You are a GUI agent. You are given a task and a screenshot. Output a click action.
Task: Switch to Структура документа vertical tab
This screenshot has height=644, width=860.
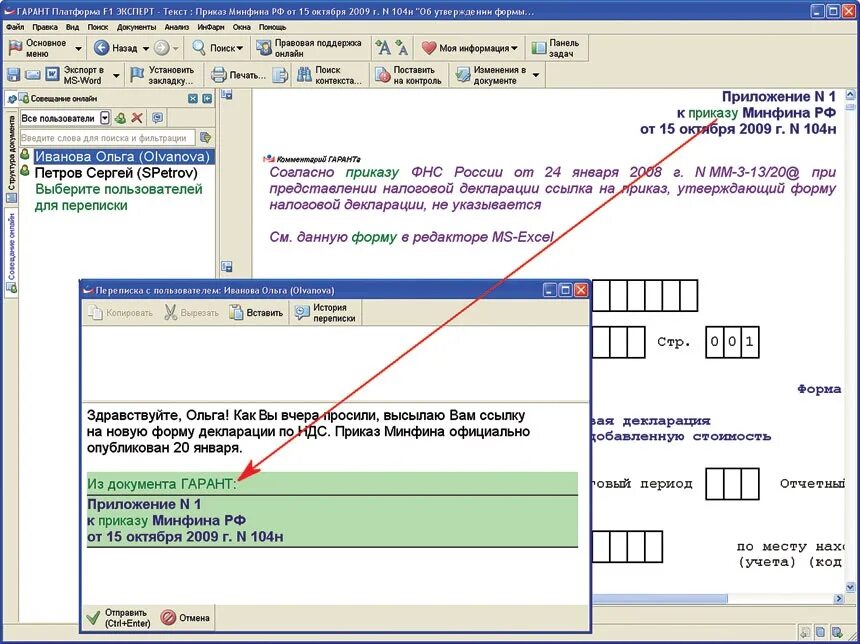coord(11,159)
